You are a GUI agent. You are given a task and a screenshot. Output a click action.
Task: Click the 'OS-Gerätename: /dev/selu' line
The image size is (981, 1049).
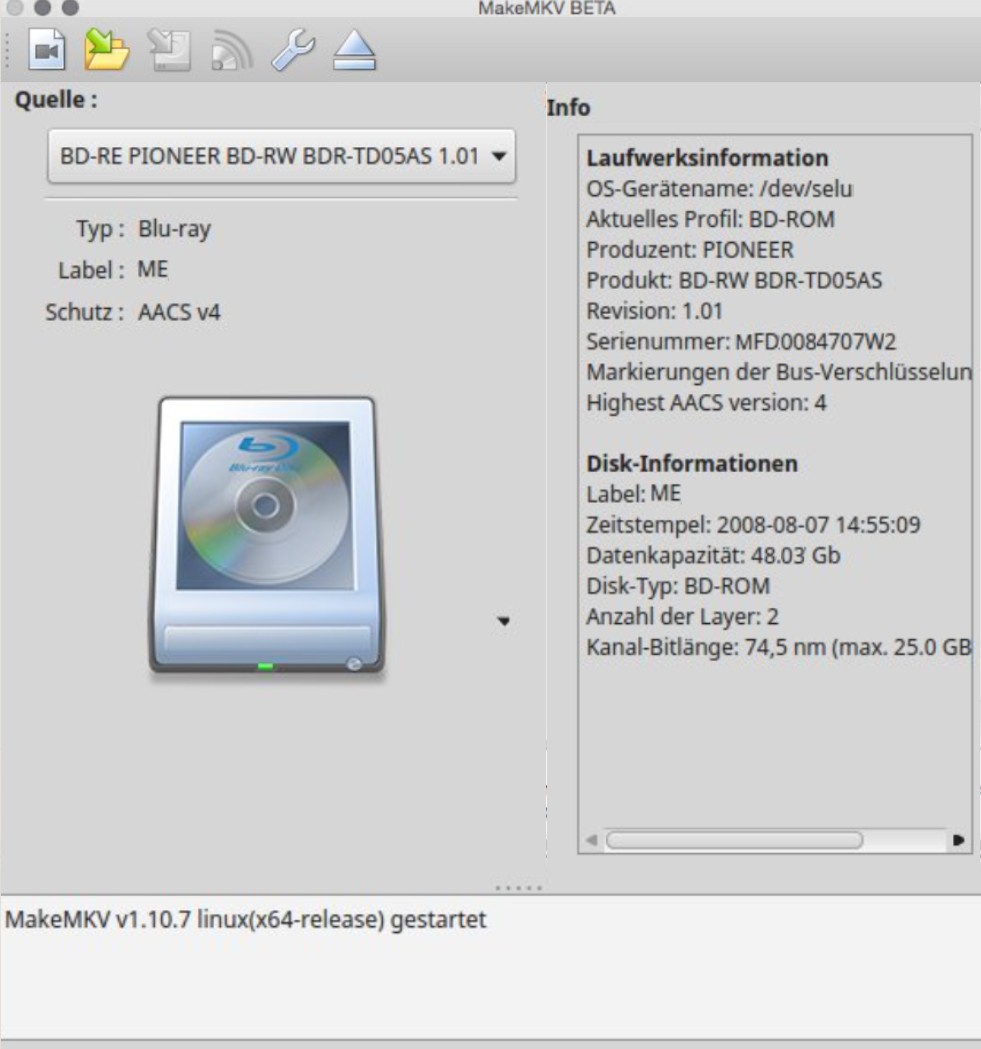[719, 189]
